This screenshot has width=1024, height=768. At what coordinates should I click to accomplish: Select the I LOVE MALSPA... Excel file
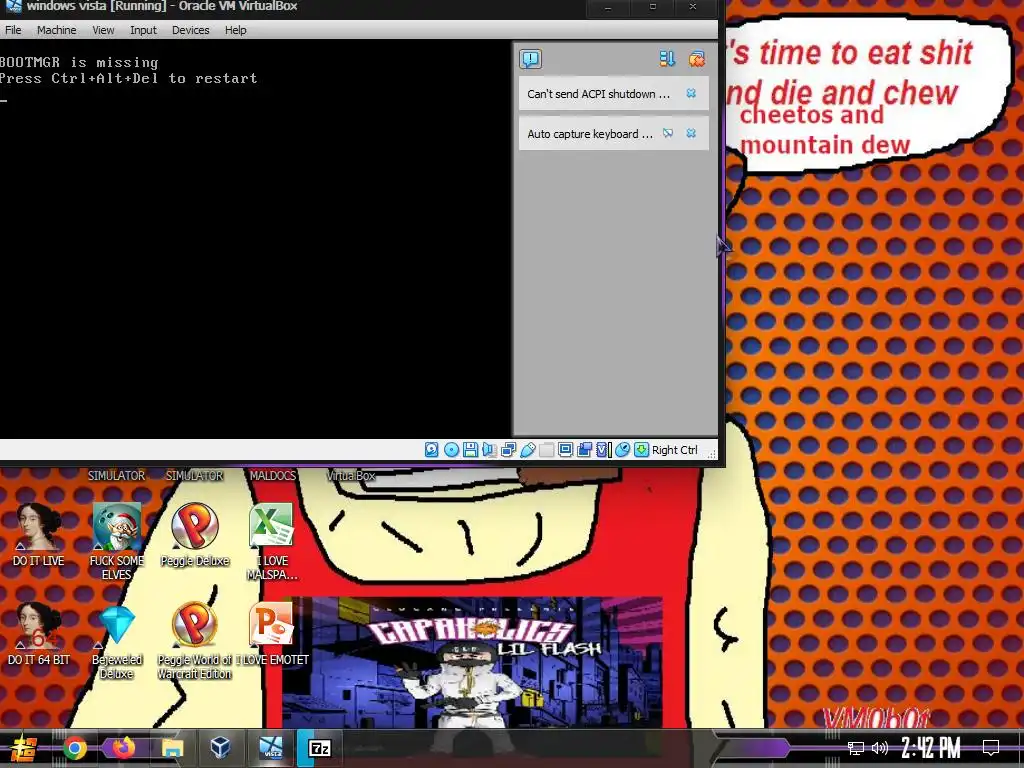pos(272,541)
